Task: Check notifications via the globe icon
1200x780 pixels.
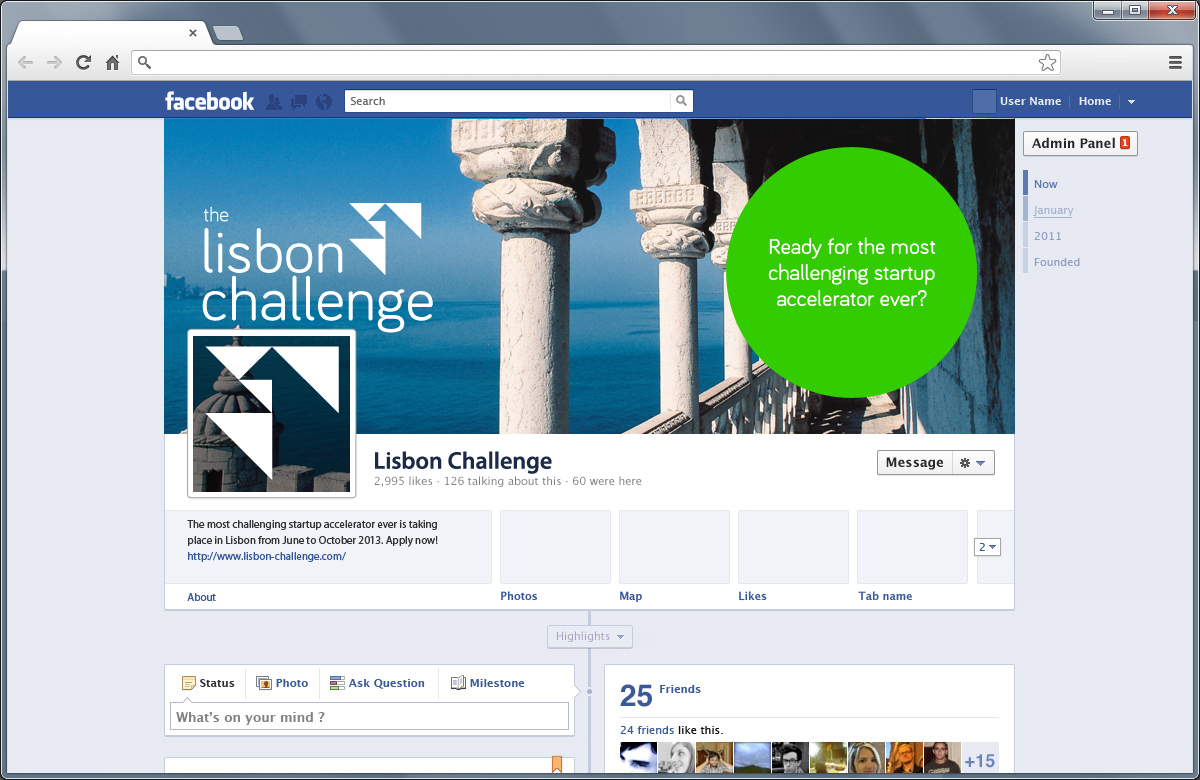Action: click(x=322, y=101)
